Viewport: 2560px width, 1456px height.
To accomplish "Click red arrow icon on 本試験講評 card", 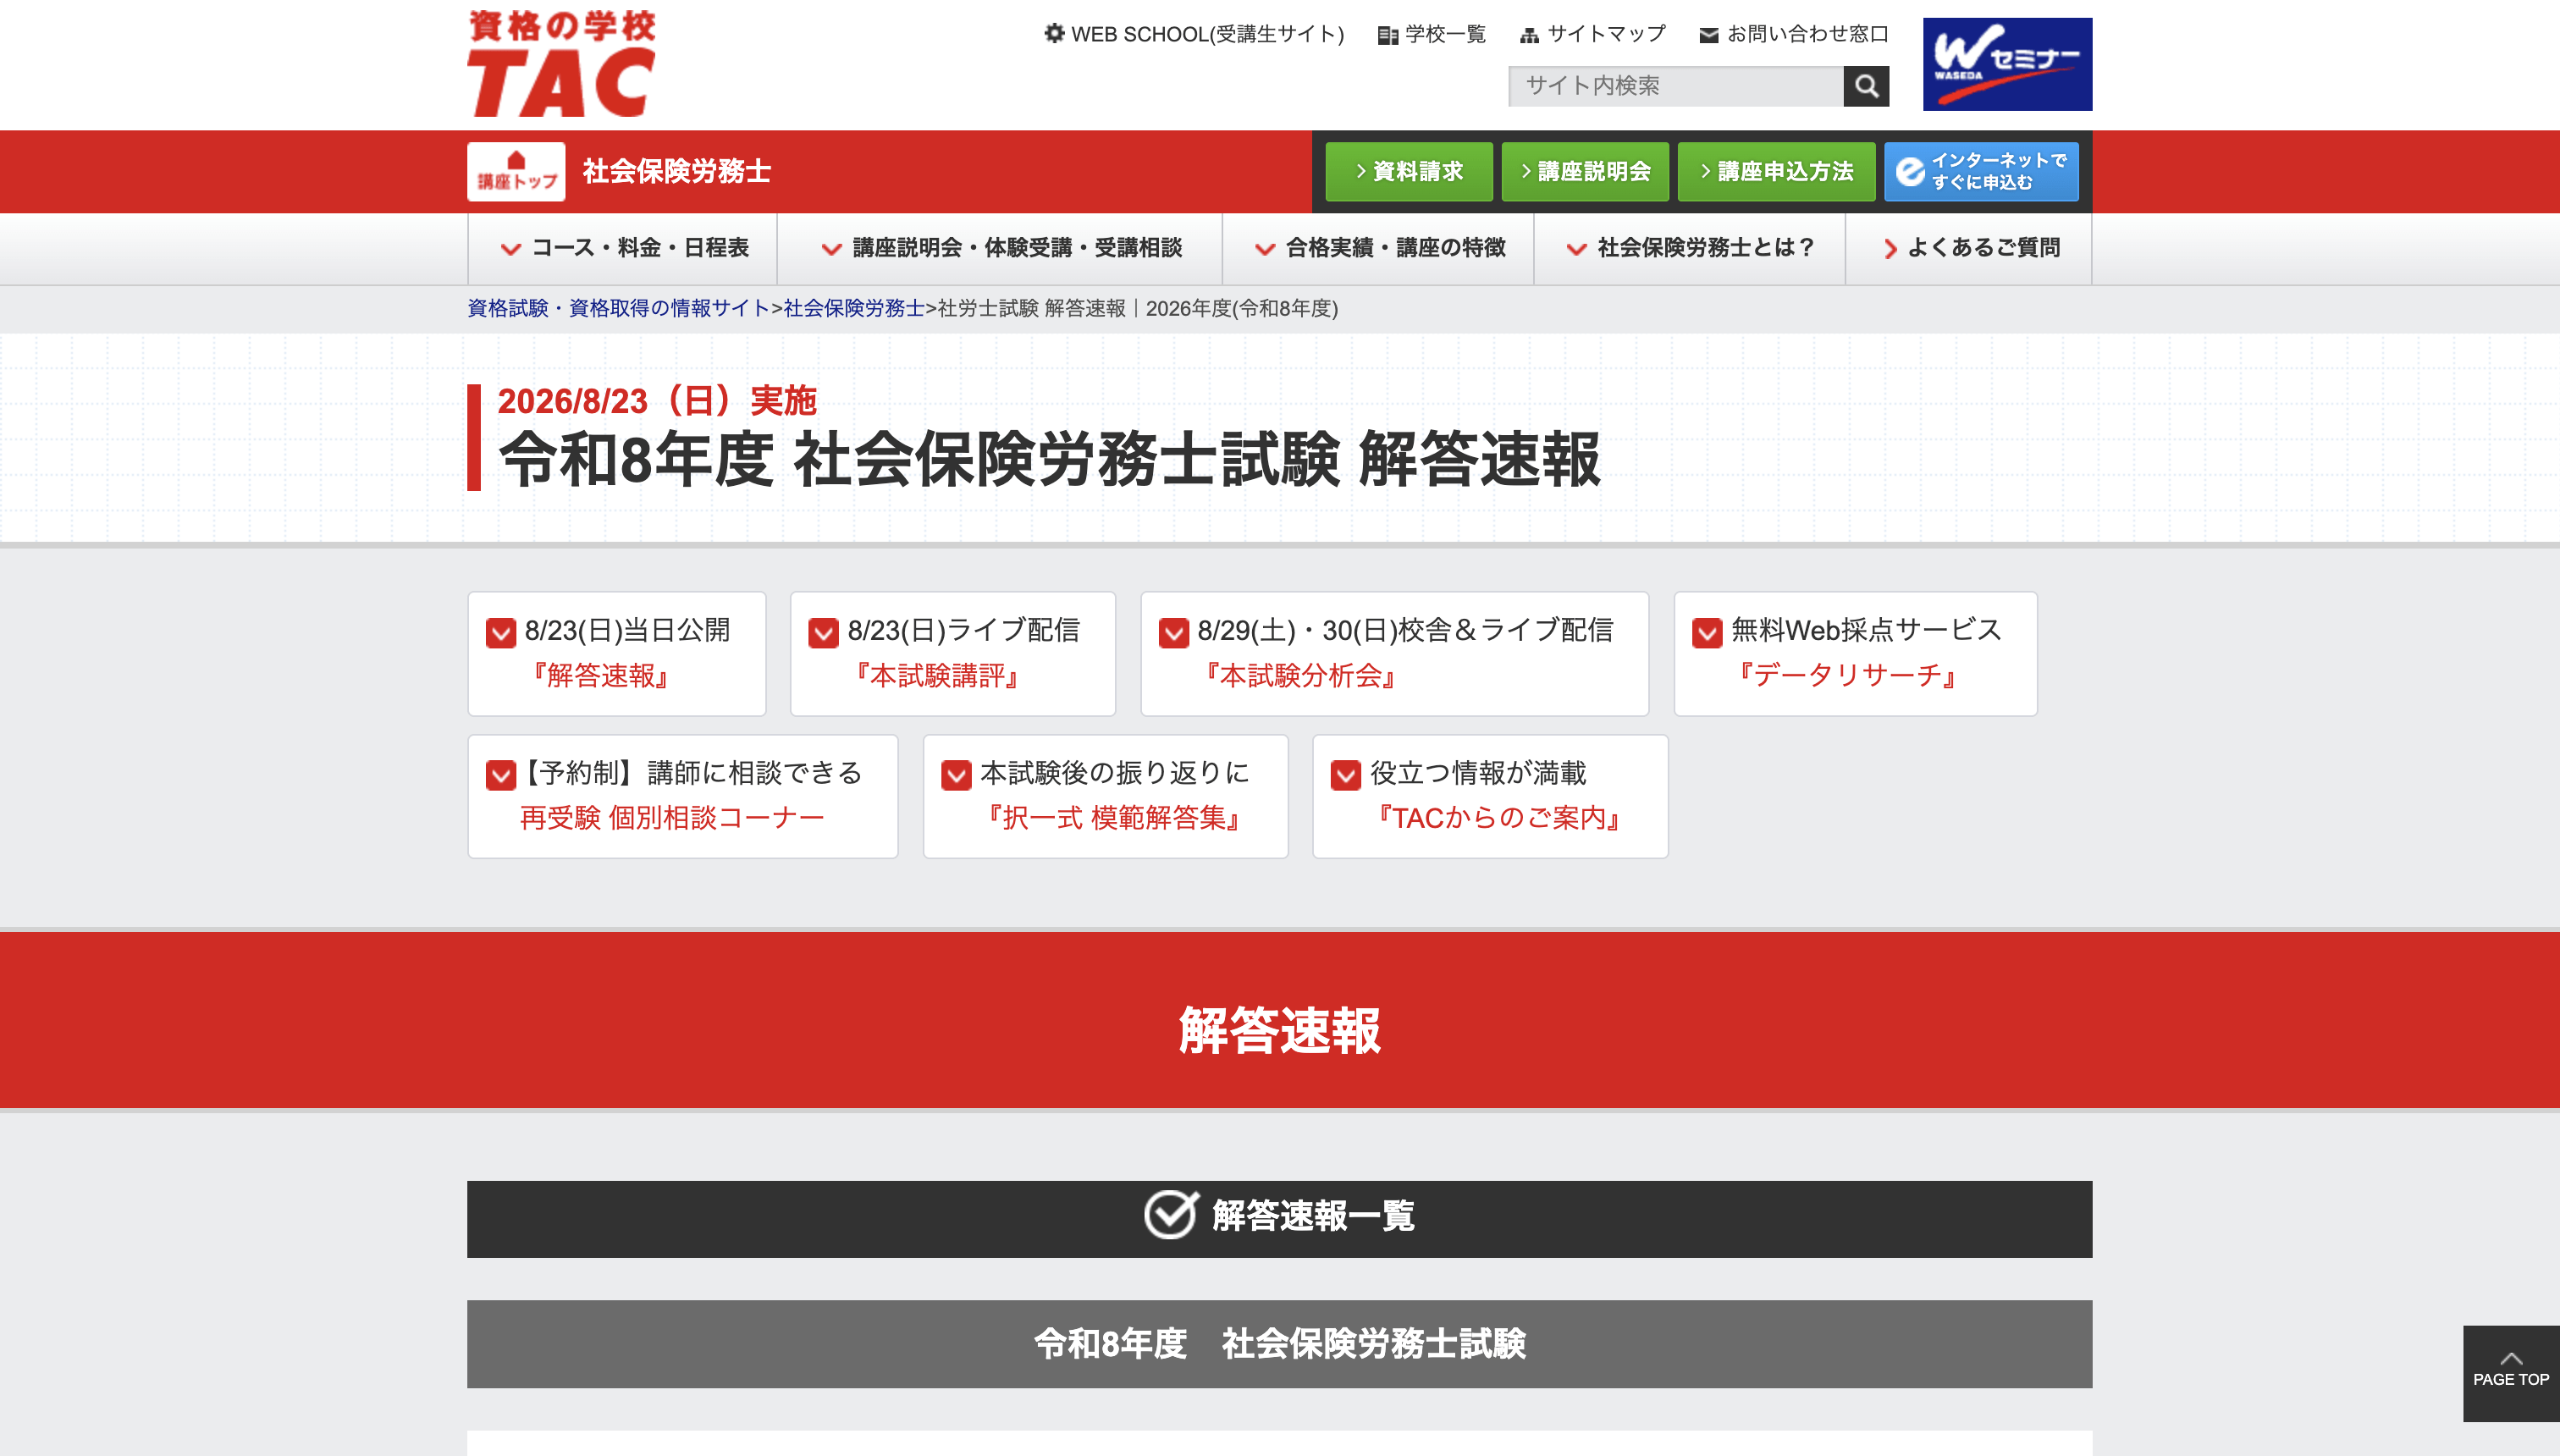I will coord(823,633).
